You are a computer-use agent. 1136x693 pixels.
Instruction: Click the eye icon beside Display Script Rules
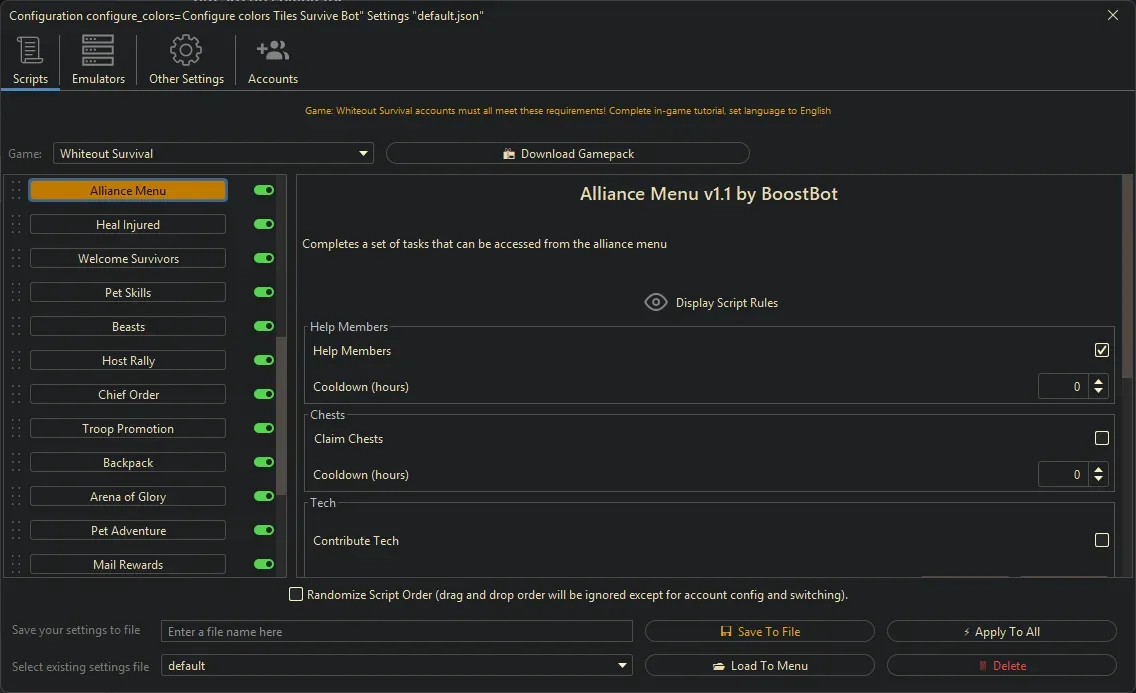(656, 302)
